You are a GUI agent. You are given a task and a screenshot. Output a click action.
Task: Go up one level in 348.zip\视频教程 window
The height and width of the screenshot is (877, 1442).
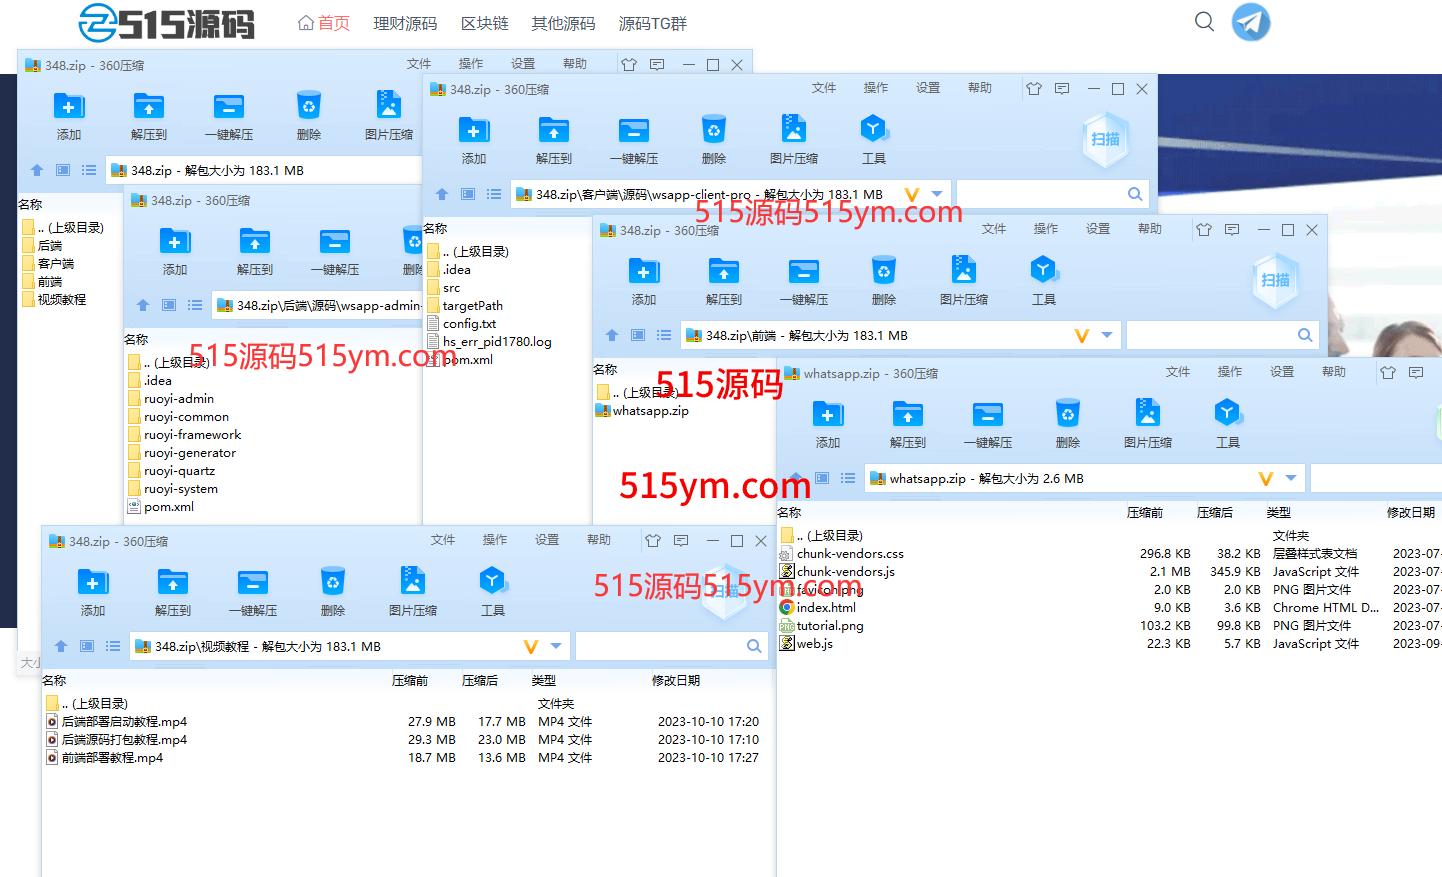coord(61,647)
